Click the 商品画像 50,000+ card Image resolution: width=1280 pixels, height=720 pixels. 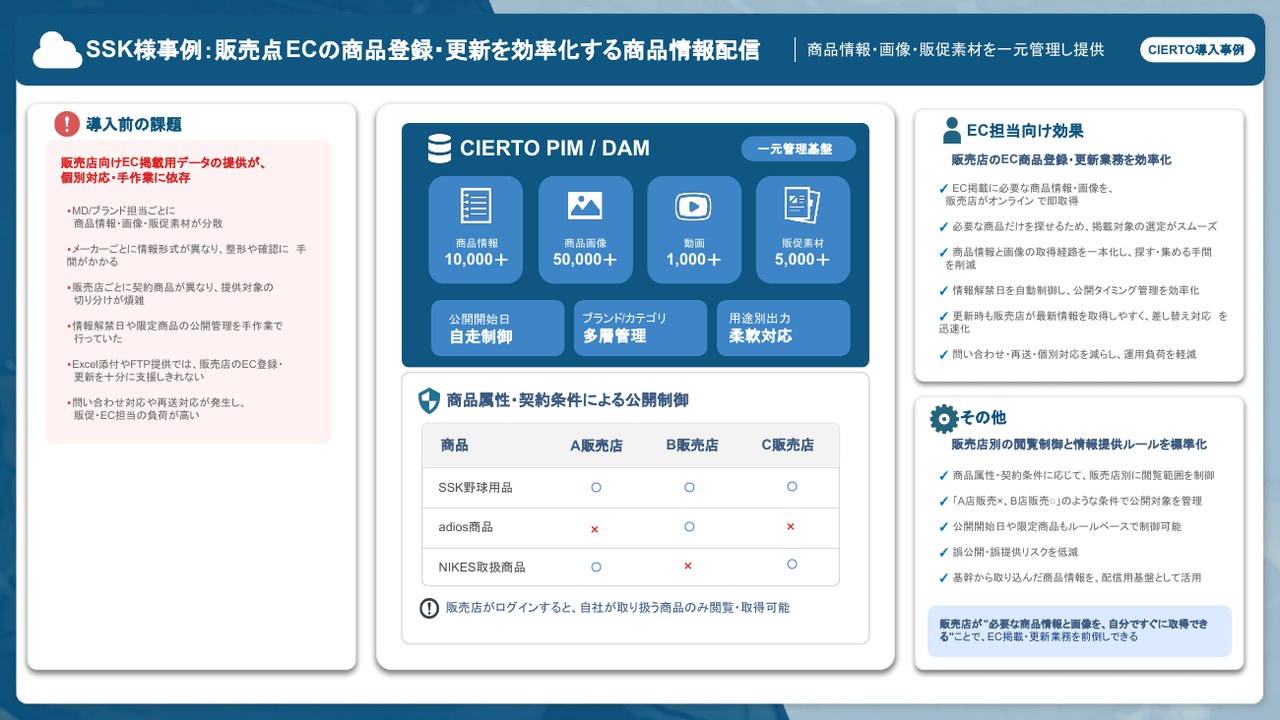tap(585, 230)
